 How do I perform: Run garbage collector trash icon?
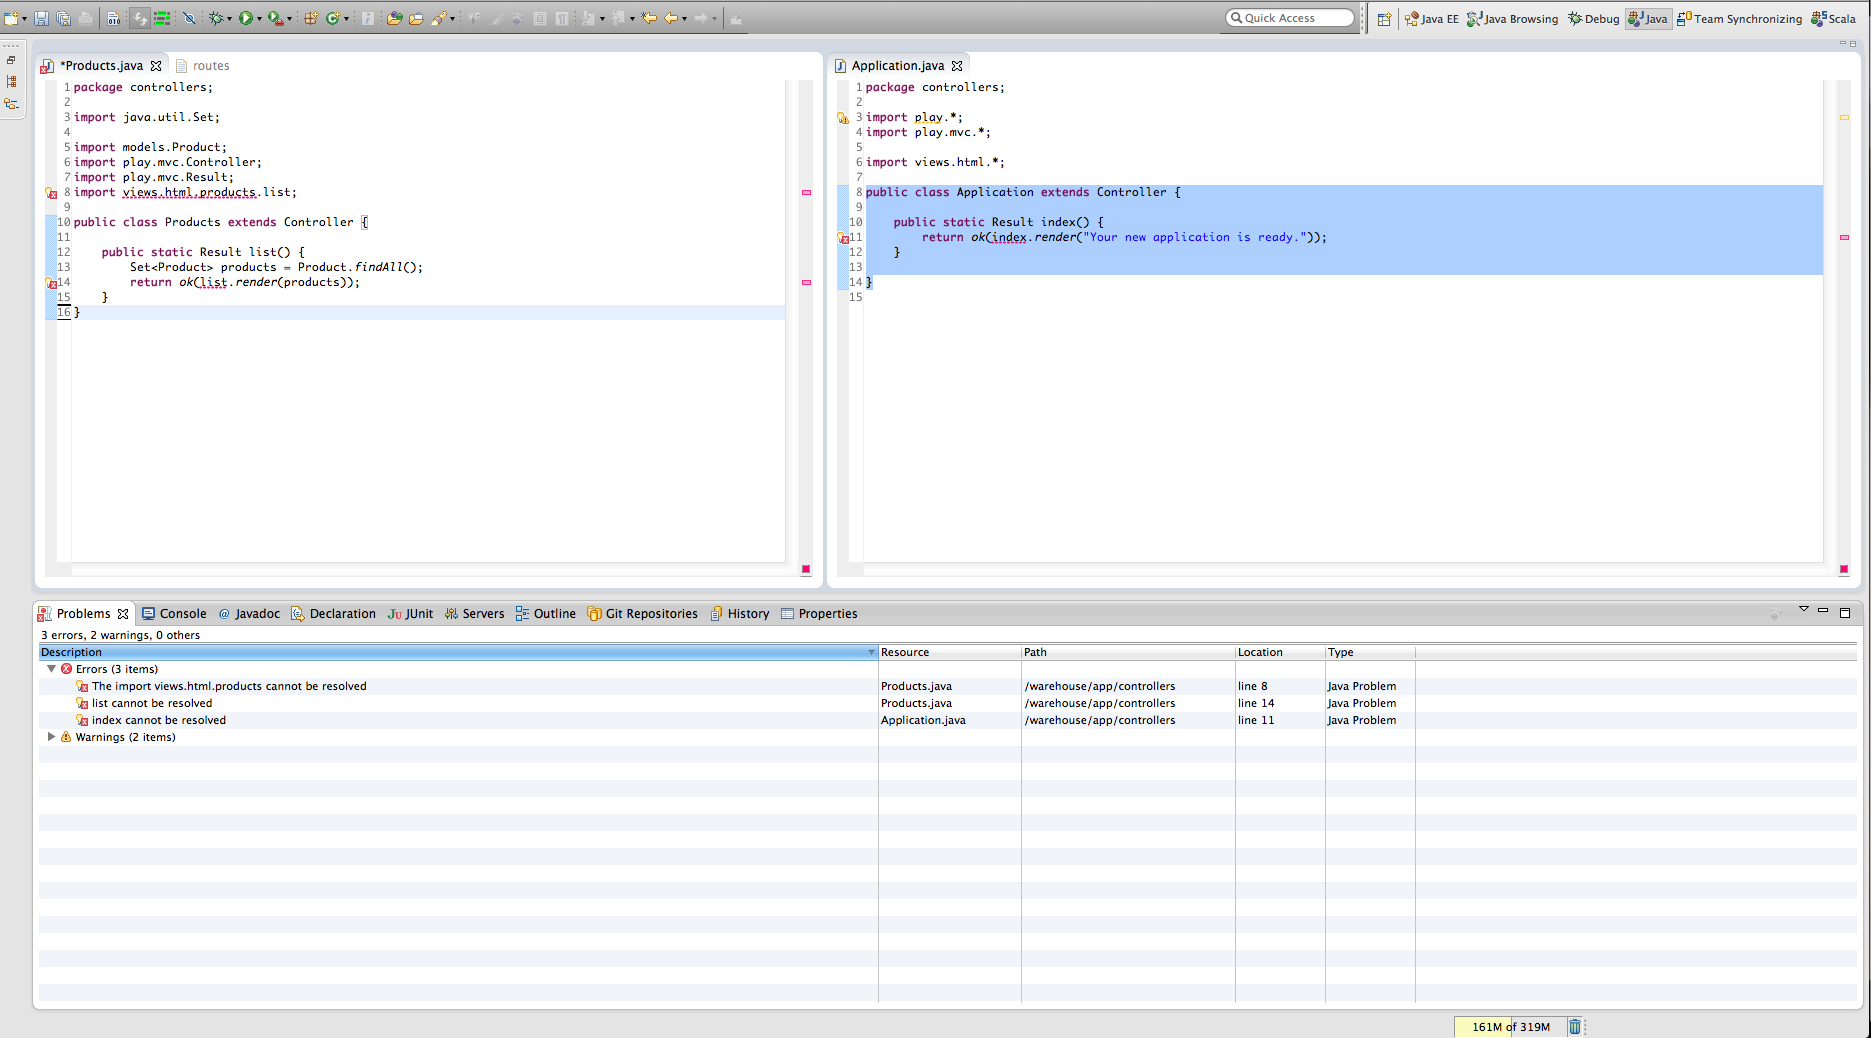point(1574,1026)
